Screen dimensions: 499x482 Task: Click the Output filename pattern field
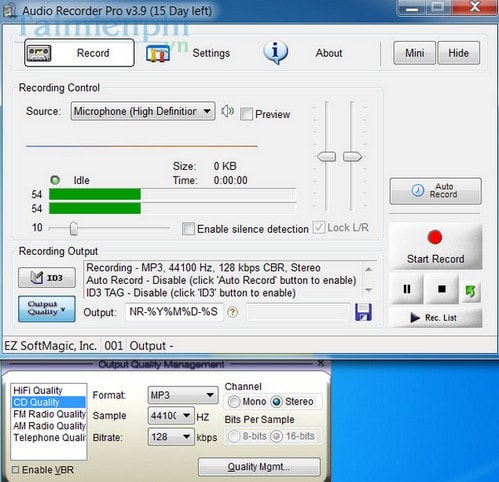[174, 312]
